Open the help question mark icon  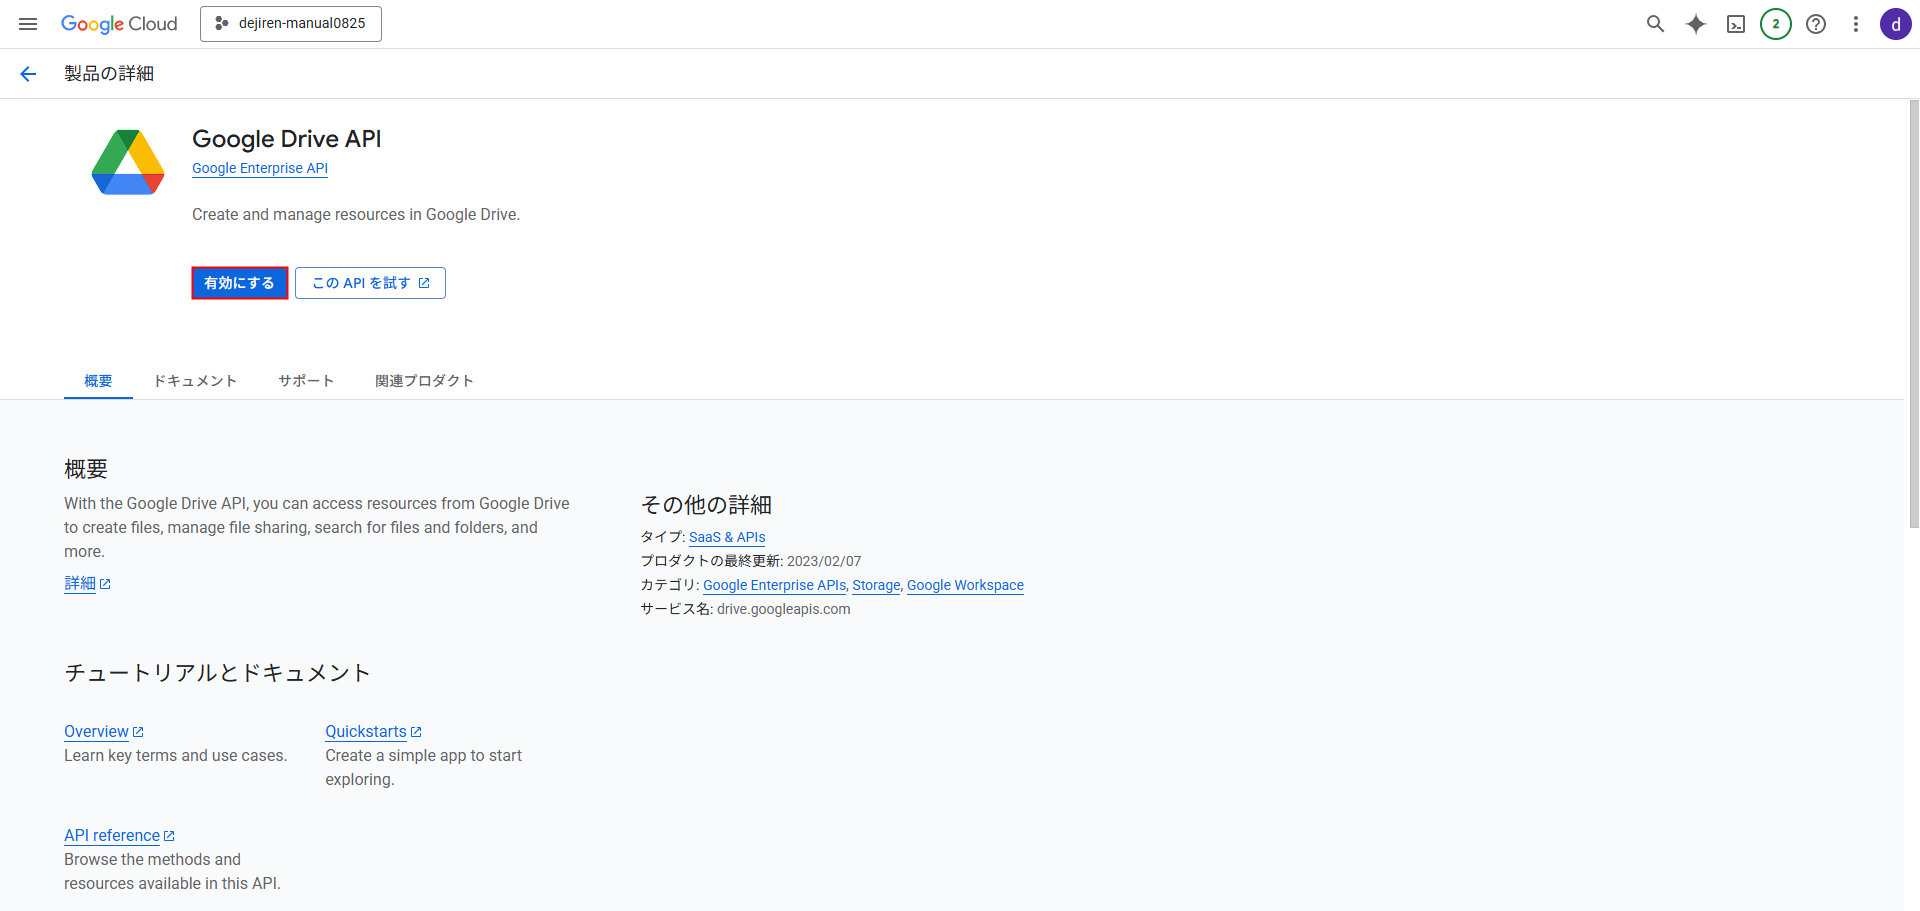pyautogui.click(x=1816, y=24)
